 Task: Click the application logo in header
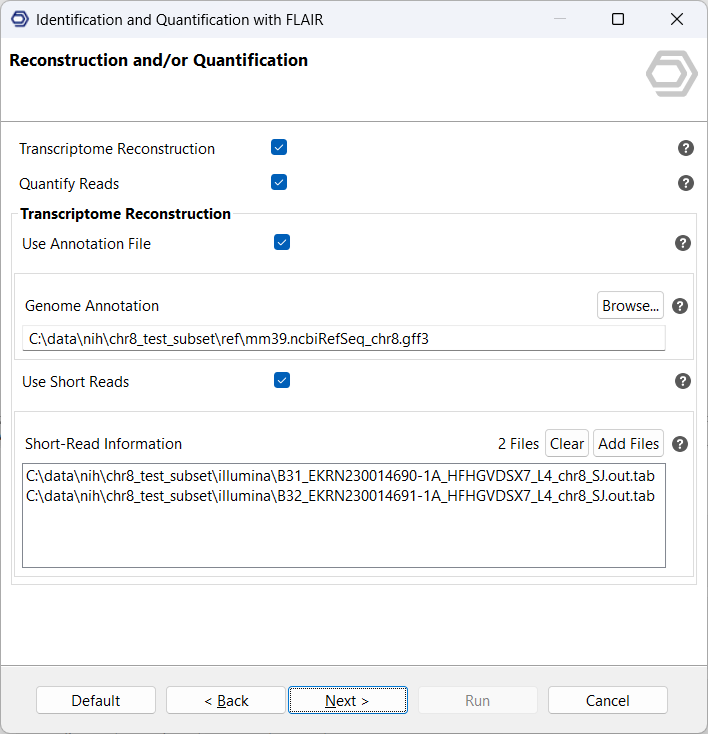click(671, 76)
